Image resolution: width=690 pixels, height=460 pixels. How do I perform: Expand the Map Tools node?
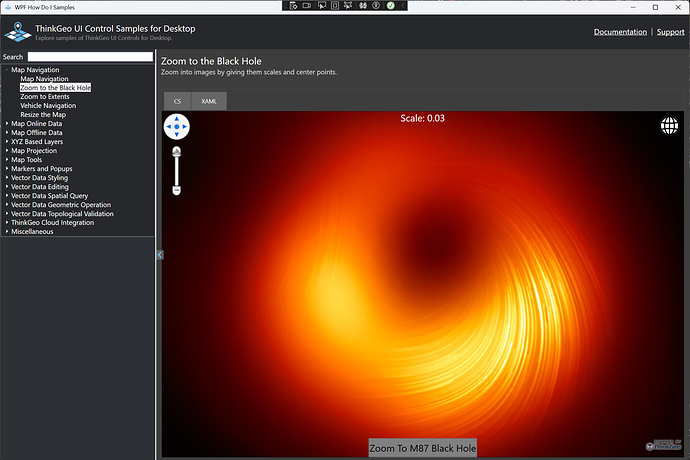click(x=7, y=160)
